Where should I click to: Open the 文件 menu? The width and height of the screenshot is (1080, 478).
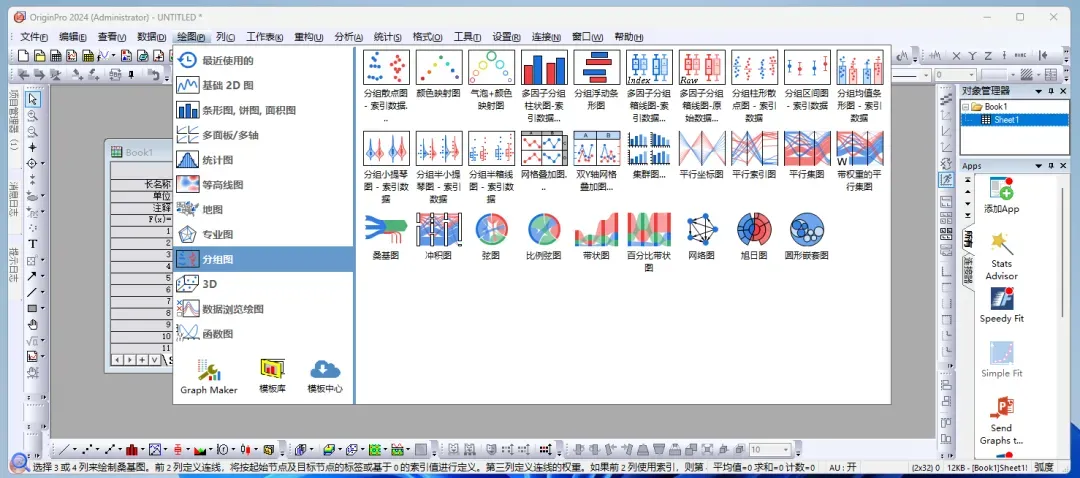[x=34, y=37]
